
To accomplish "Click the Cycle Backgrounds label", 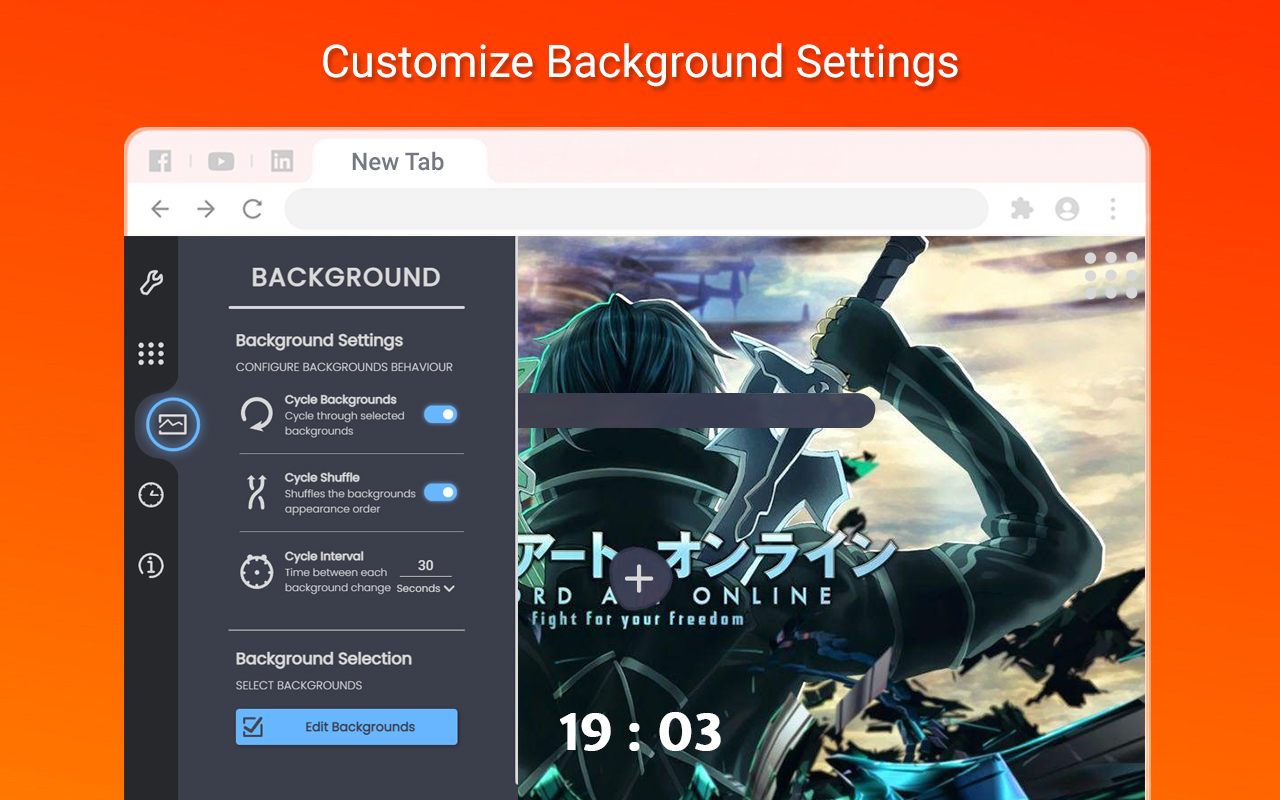I will [x=340, y=399].
